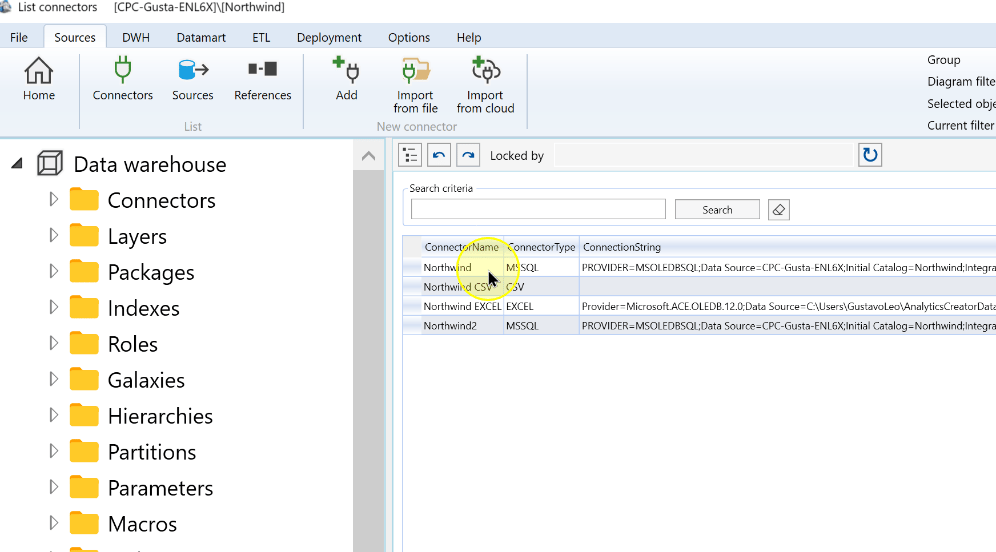The image size is (996, 552).
Task: Expand the Packages tree node
Action: pos(54,271)
